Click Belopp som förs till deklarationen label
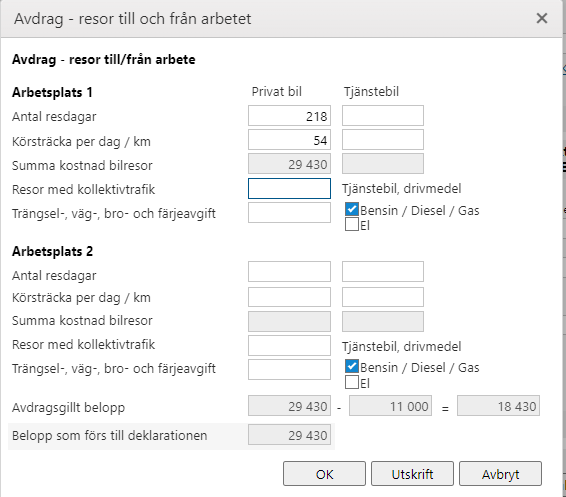Screen dimensions: 566x497 click(x=110, y=435)
